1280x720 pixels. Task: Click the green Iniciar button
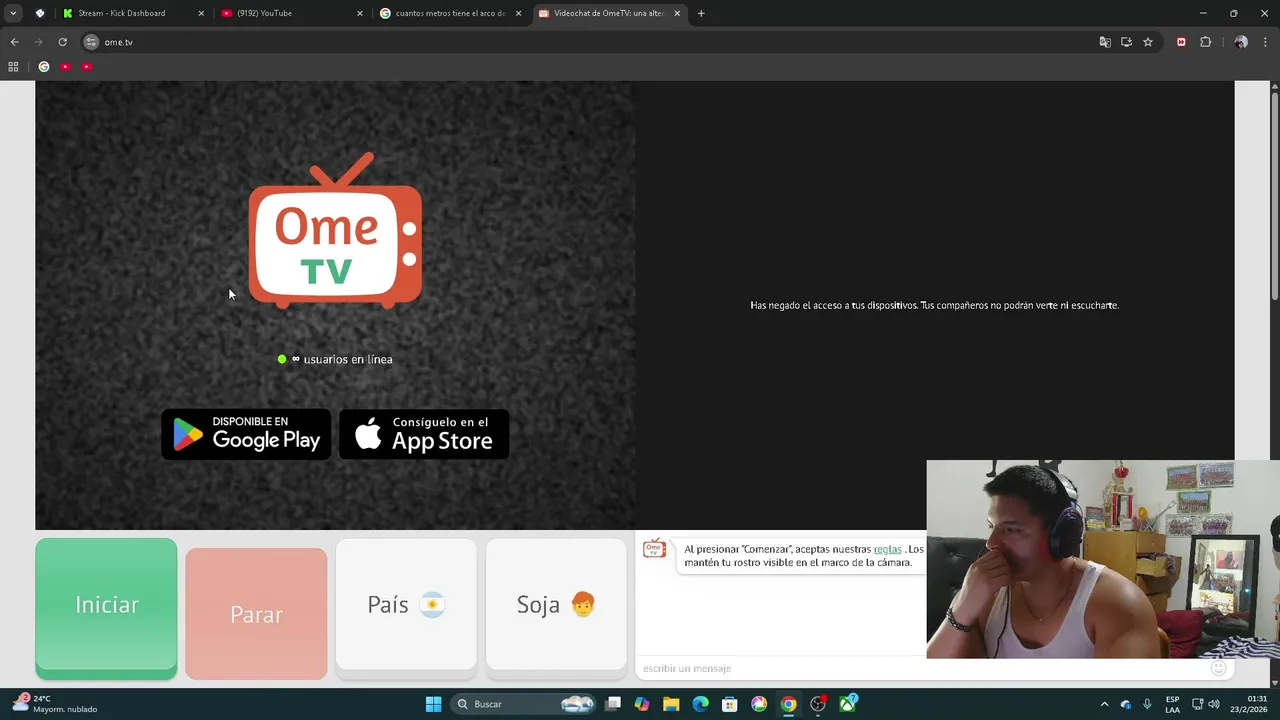106,608
